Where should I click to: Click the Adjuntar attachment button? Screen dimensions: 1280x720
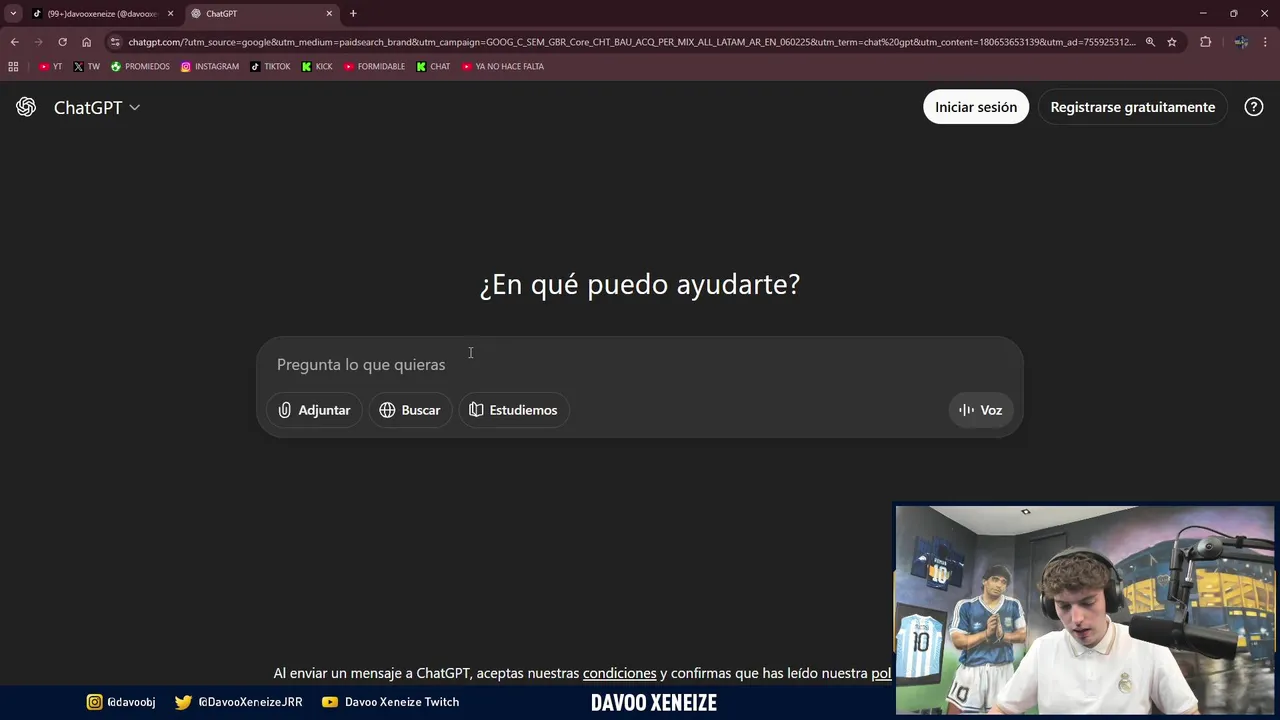[314, 410]
